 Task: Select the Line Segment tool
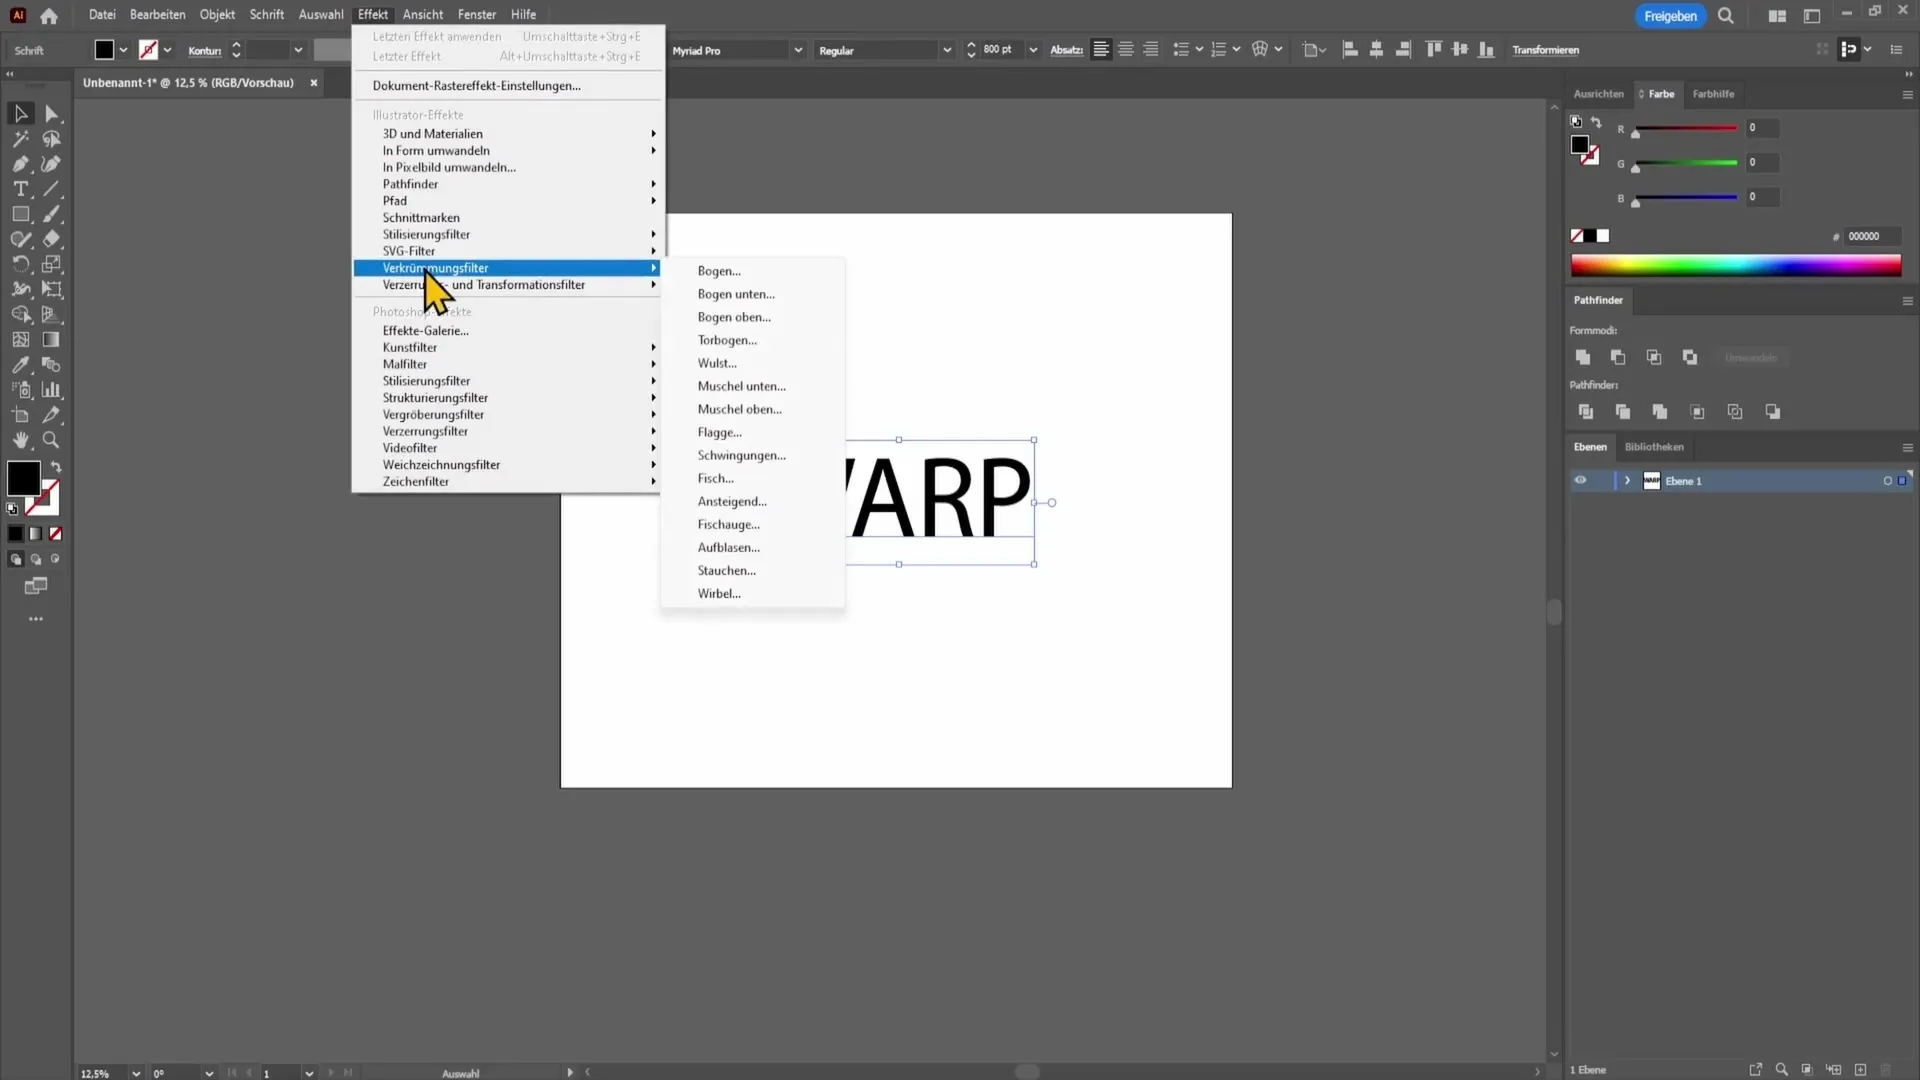click(x=52, y=189)
